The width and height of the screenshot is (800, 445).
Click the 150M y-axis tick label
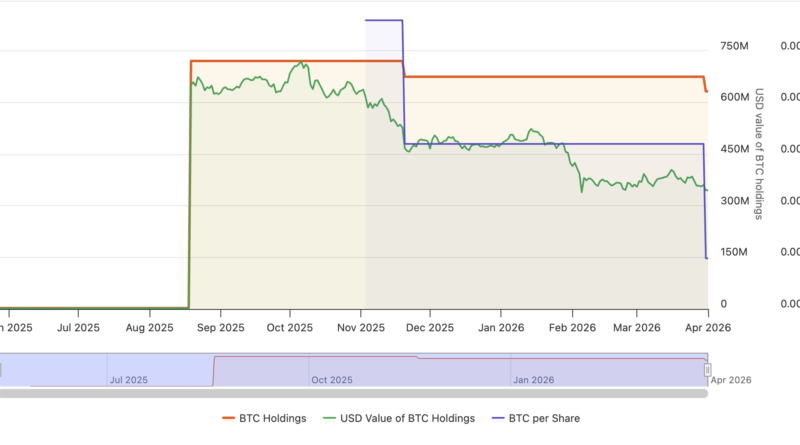pyautogui.click(x=734, y=252)
